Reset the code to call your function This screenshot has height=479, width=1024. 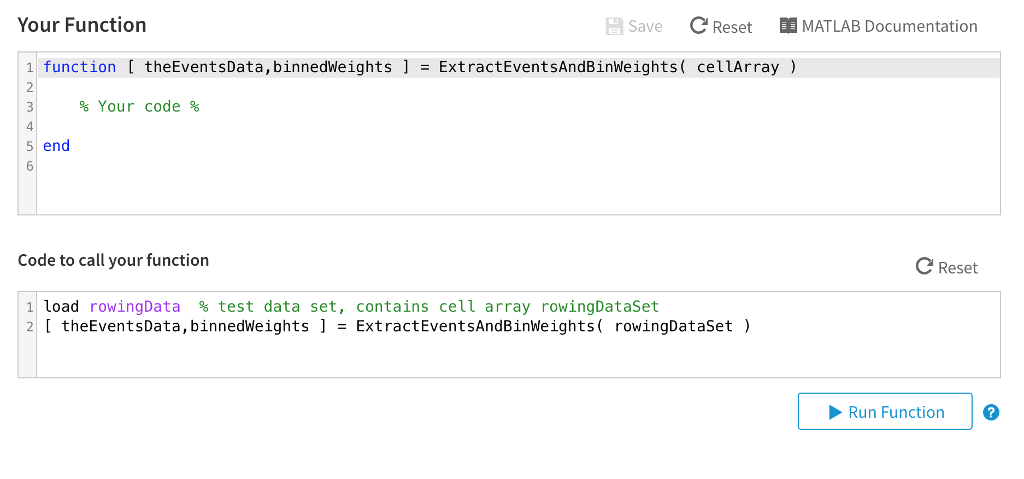947,267
